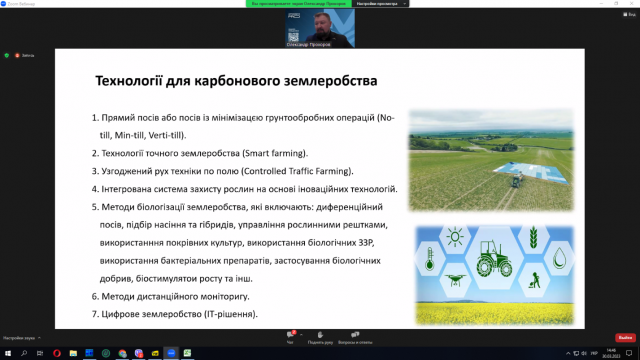Open audio settings menu at bottom left

click(x=22, y=338)
